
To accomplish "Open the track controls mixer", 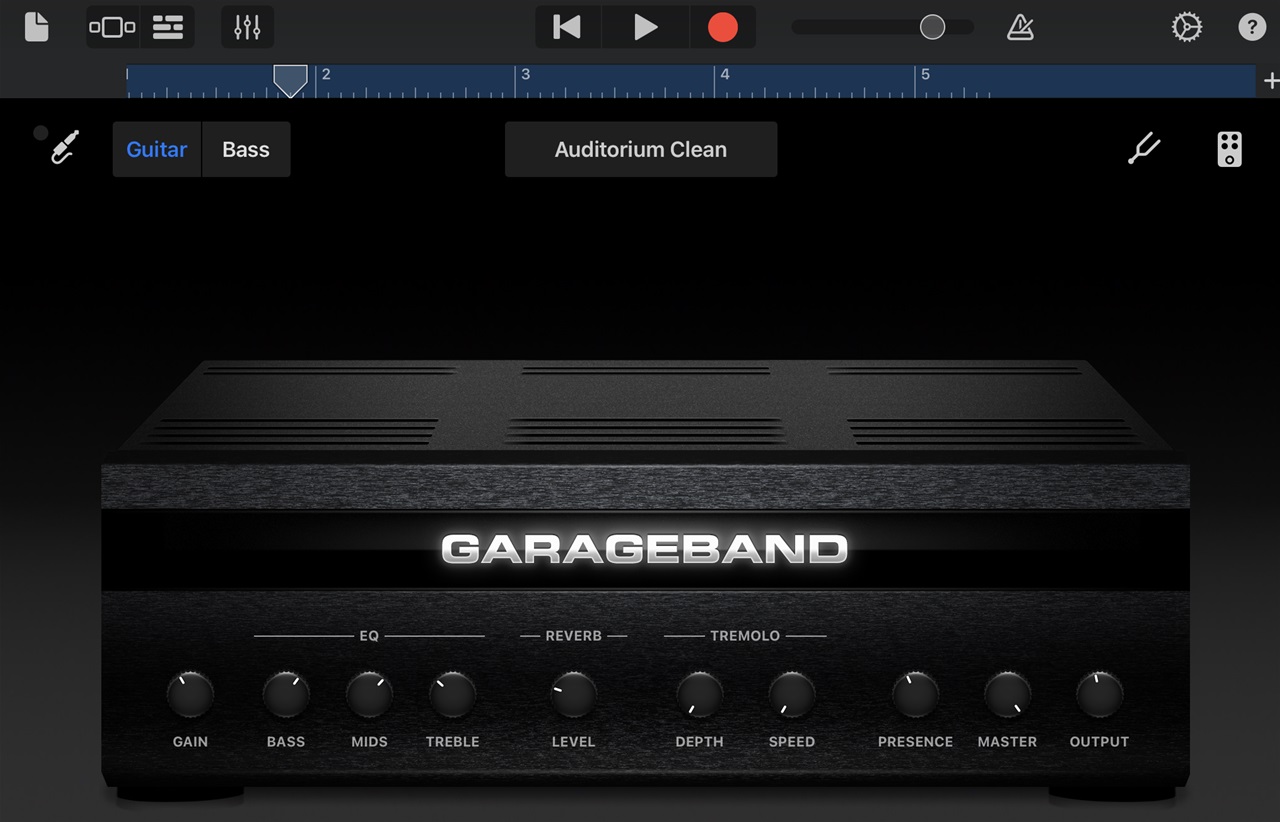I will pyautogui.click(x=247, y=27).
